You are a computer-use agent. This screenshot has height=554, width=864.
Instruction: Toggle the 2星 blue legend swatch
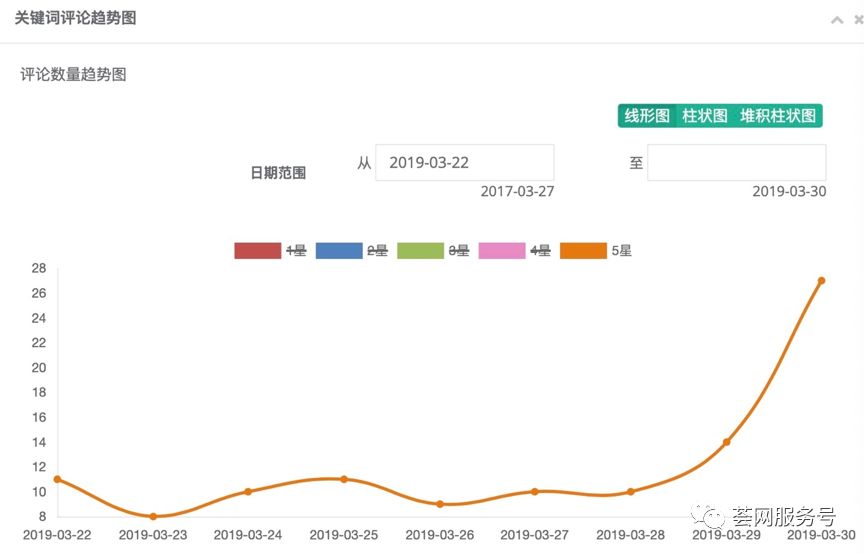(339, 251)
